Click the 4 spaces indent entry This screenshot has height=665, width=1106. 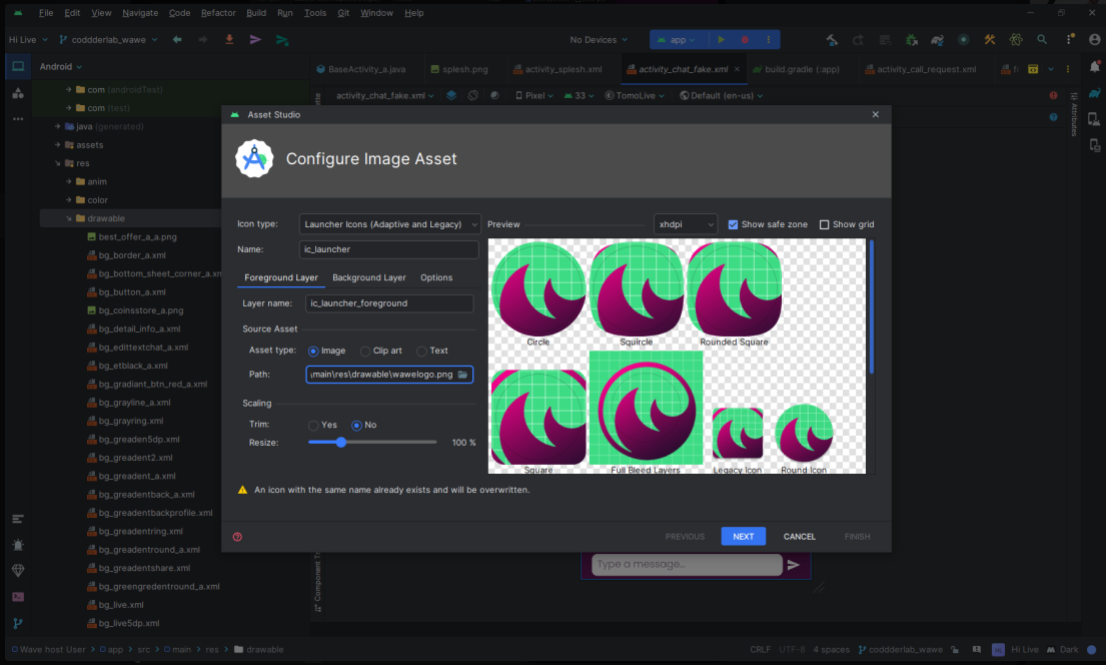(x=831, y=650)
